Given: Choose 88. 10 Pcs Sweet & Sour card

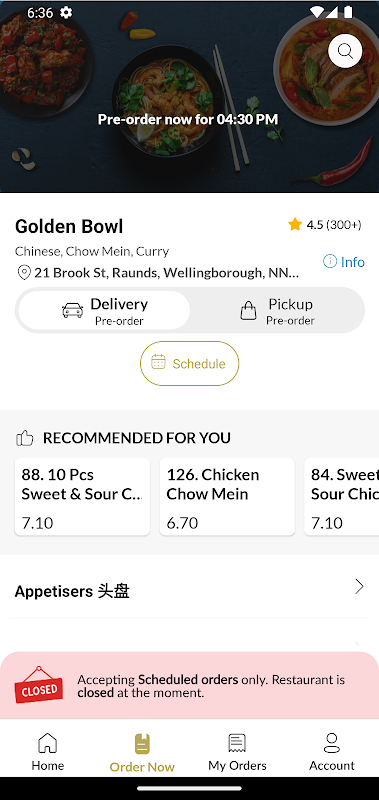Looking at the screenshot, I should coord(82,496).
